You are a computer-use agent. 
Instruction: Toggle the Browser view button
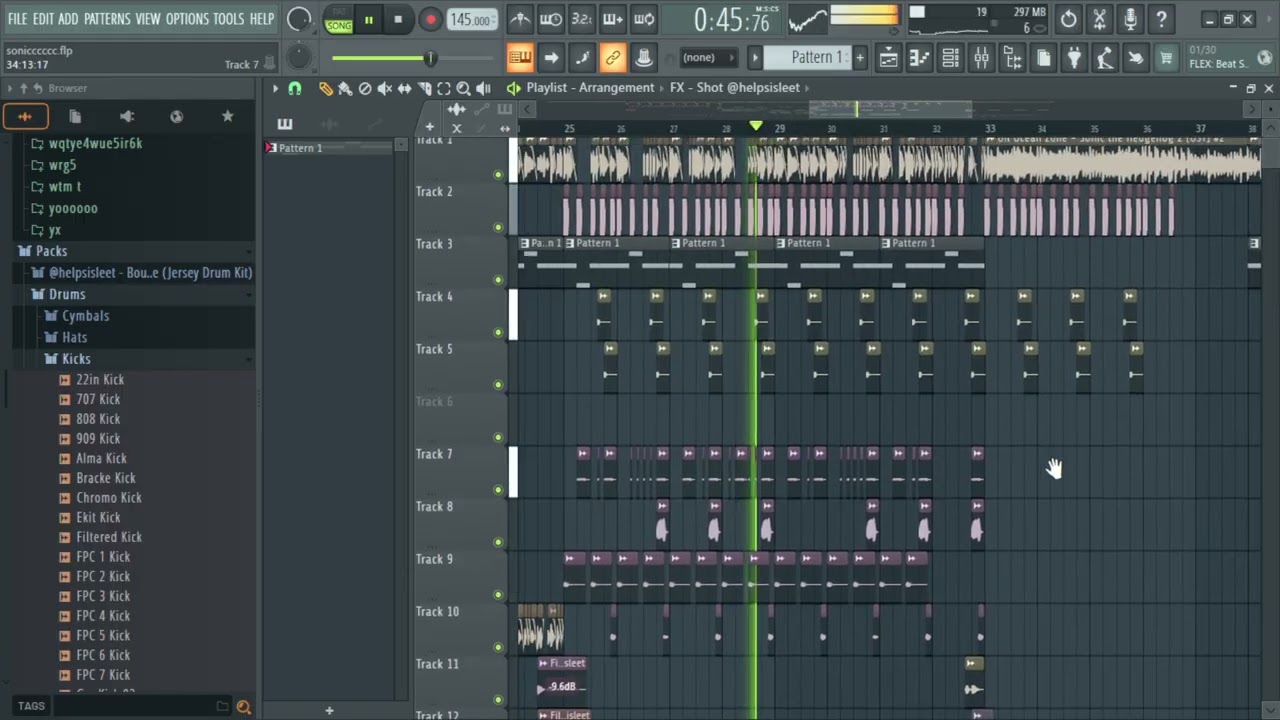click(x=1012, y=58)
